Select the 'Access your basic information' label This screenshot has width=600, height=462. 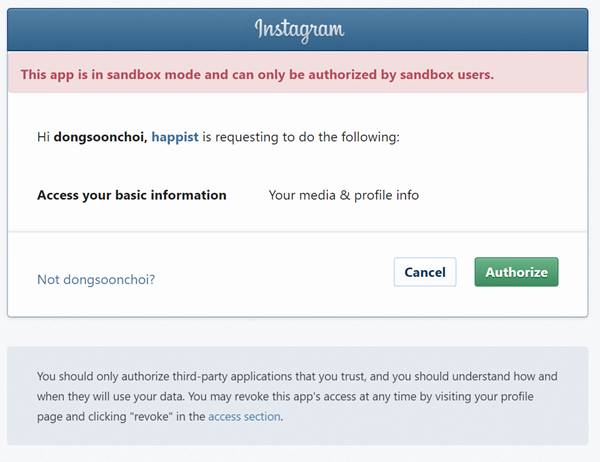[x=131, y=195]
